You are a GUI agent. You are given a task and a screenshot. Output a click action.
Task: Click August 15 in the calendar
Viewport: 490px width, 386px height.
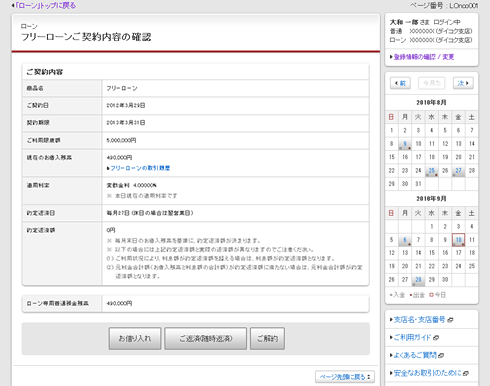[x=392, y=157]
